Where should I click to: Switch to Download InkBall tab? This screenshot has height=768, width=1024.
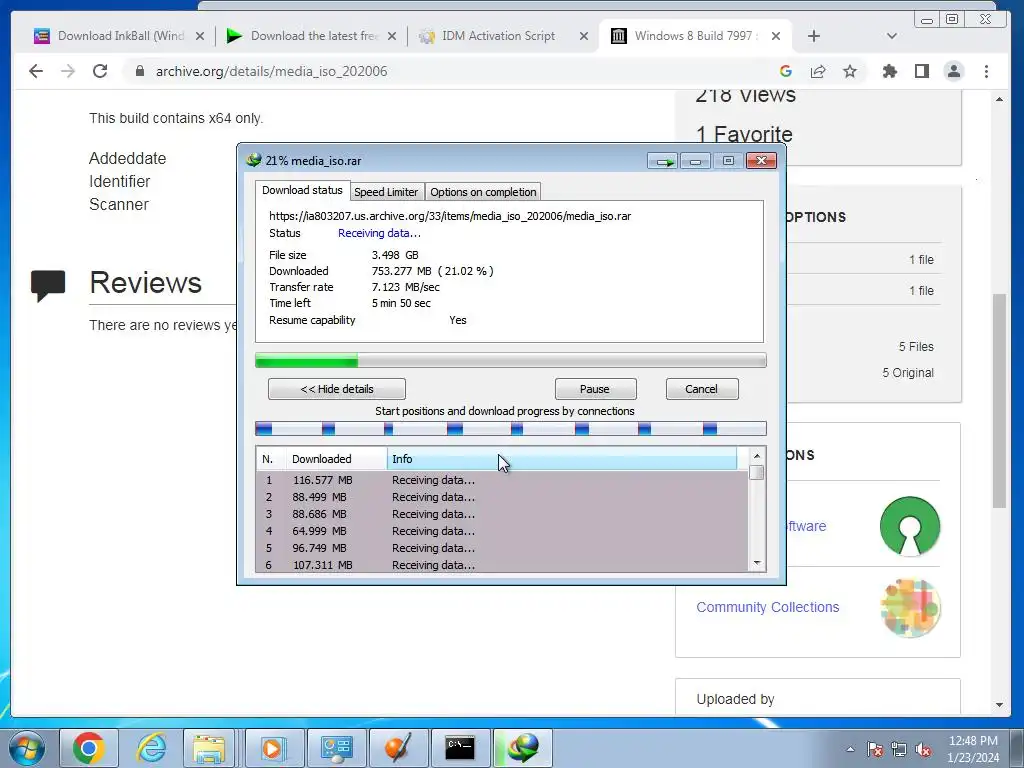119,36
